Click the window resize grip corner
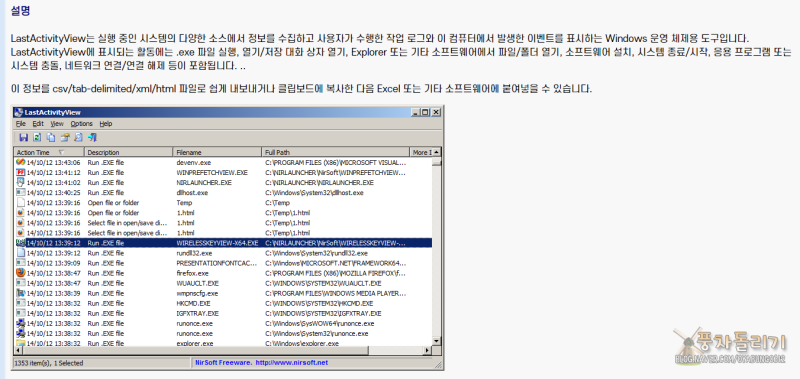 pos(438,364)
